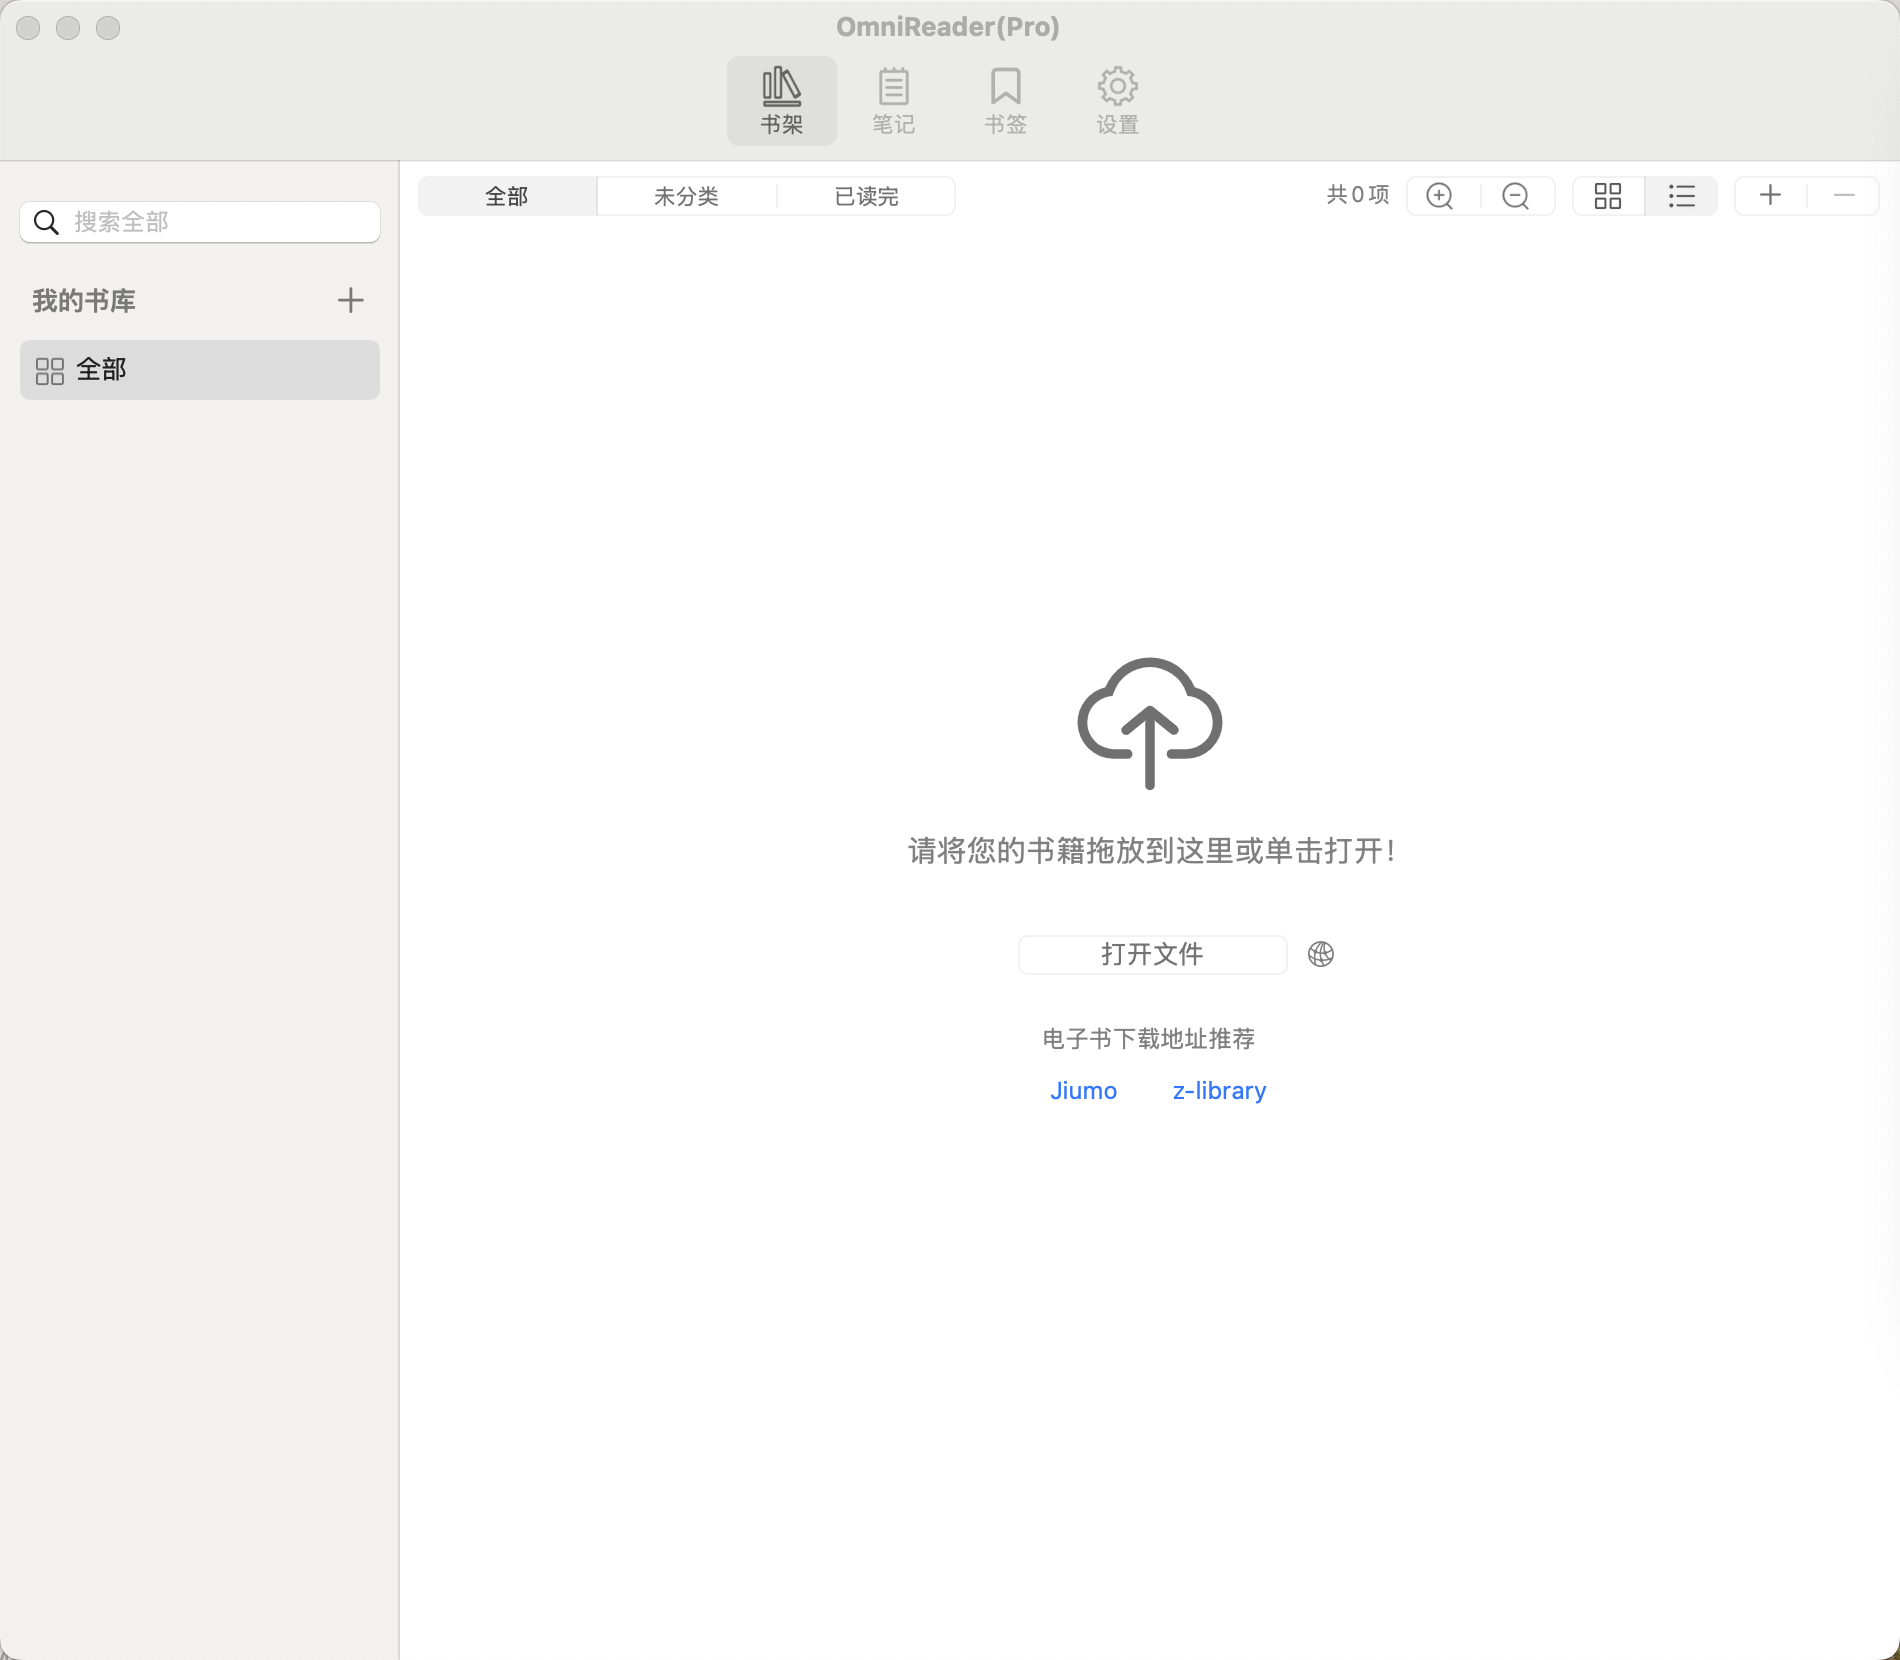Close the OmniReader window

point(28,28)
